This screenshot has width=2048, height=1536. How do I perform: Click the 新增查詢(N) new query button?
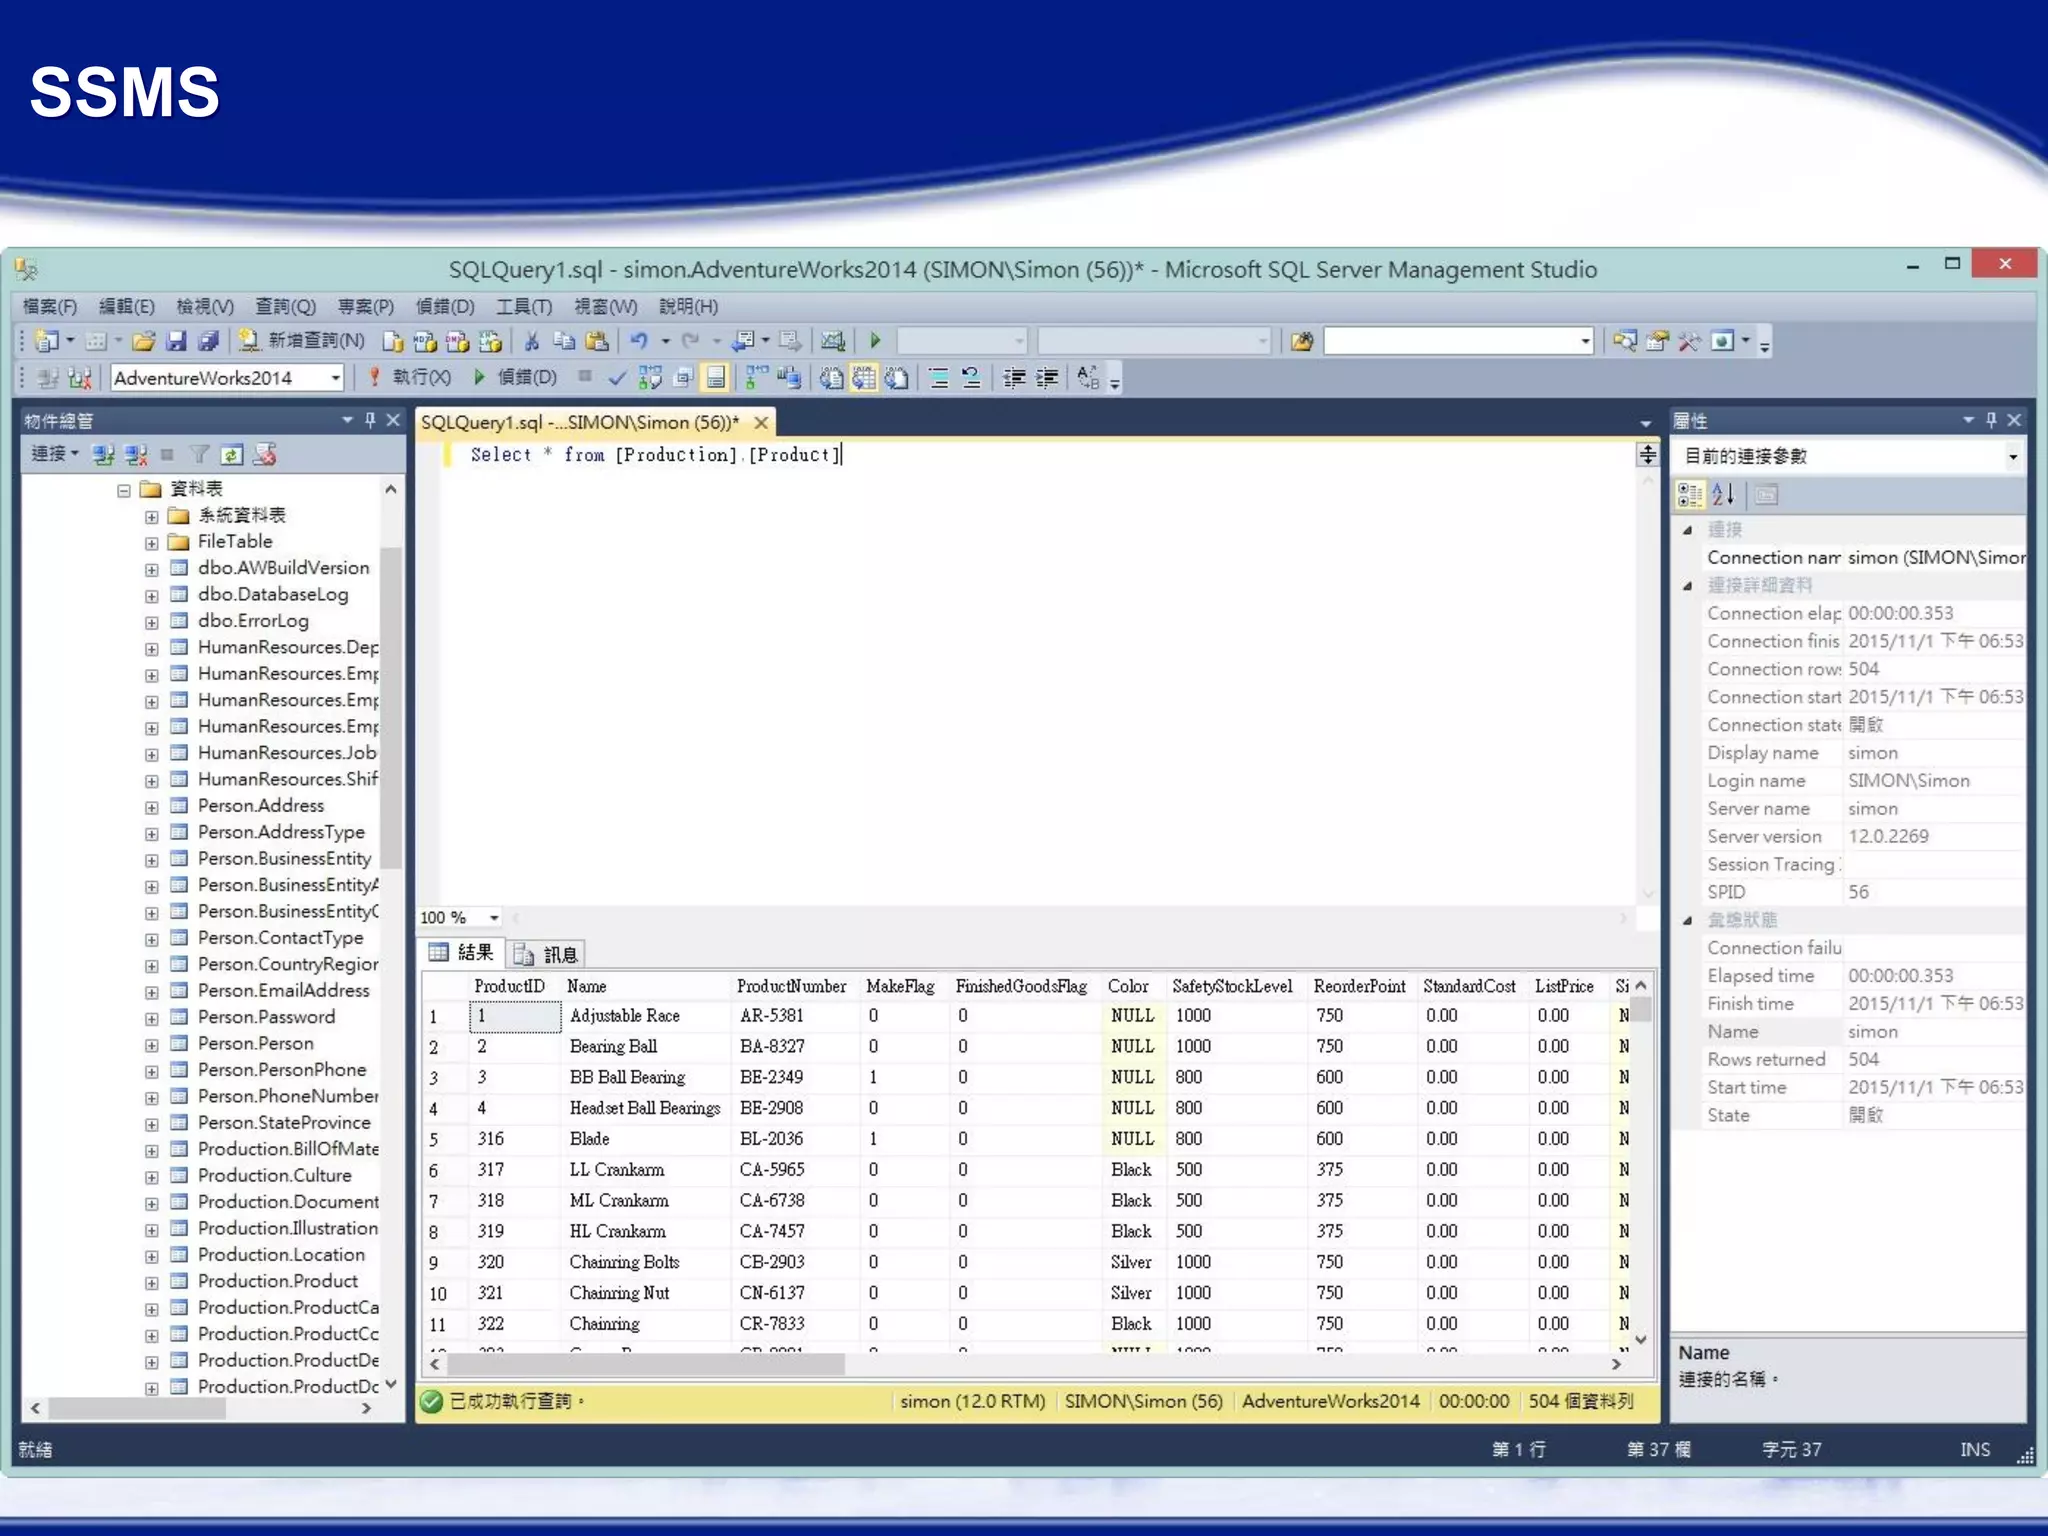click(301, 341)
